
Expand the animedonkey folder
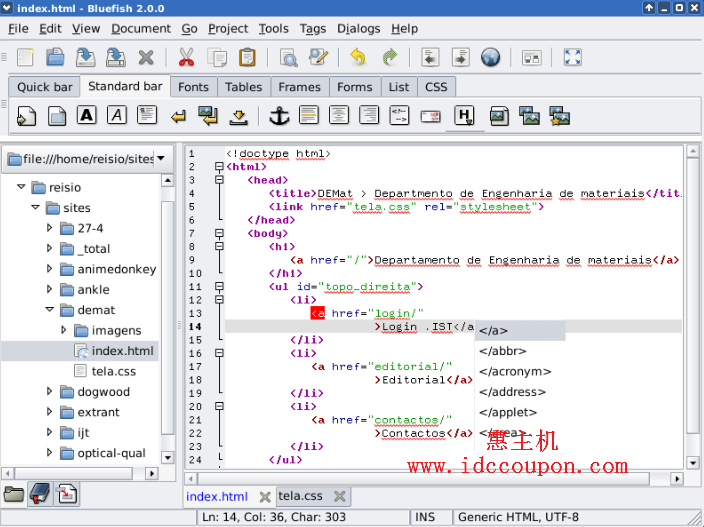pyautogui.click(x=49, y=268)
